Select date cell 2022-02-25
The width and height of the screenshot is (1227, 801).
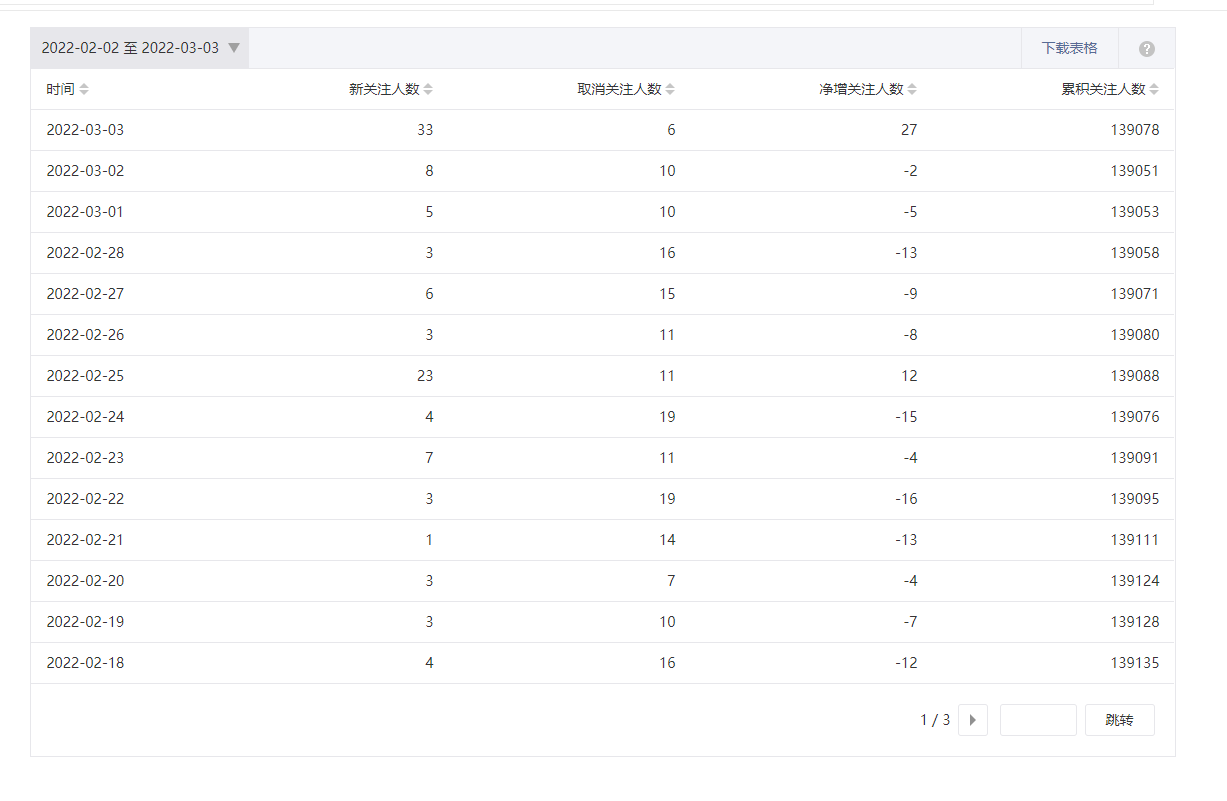[85, 376]
